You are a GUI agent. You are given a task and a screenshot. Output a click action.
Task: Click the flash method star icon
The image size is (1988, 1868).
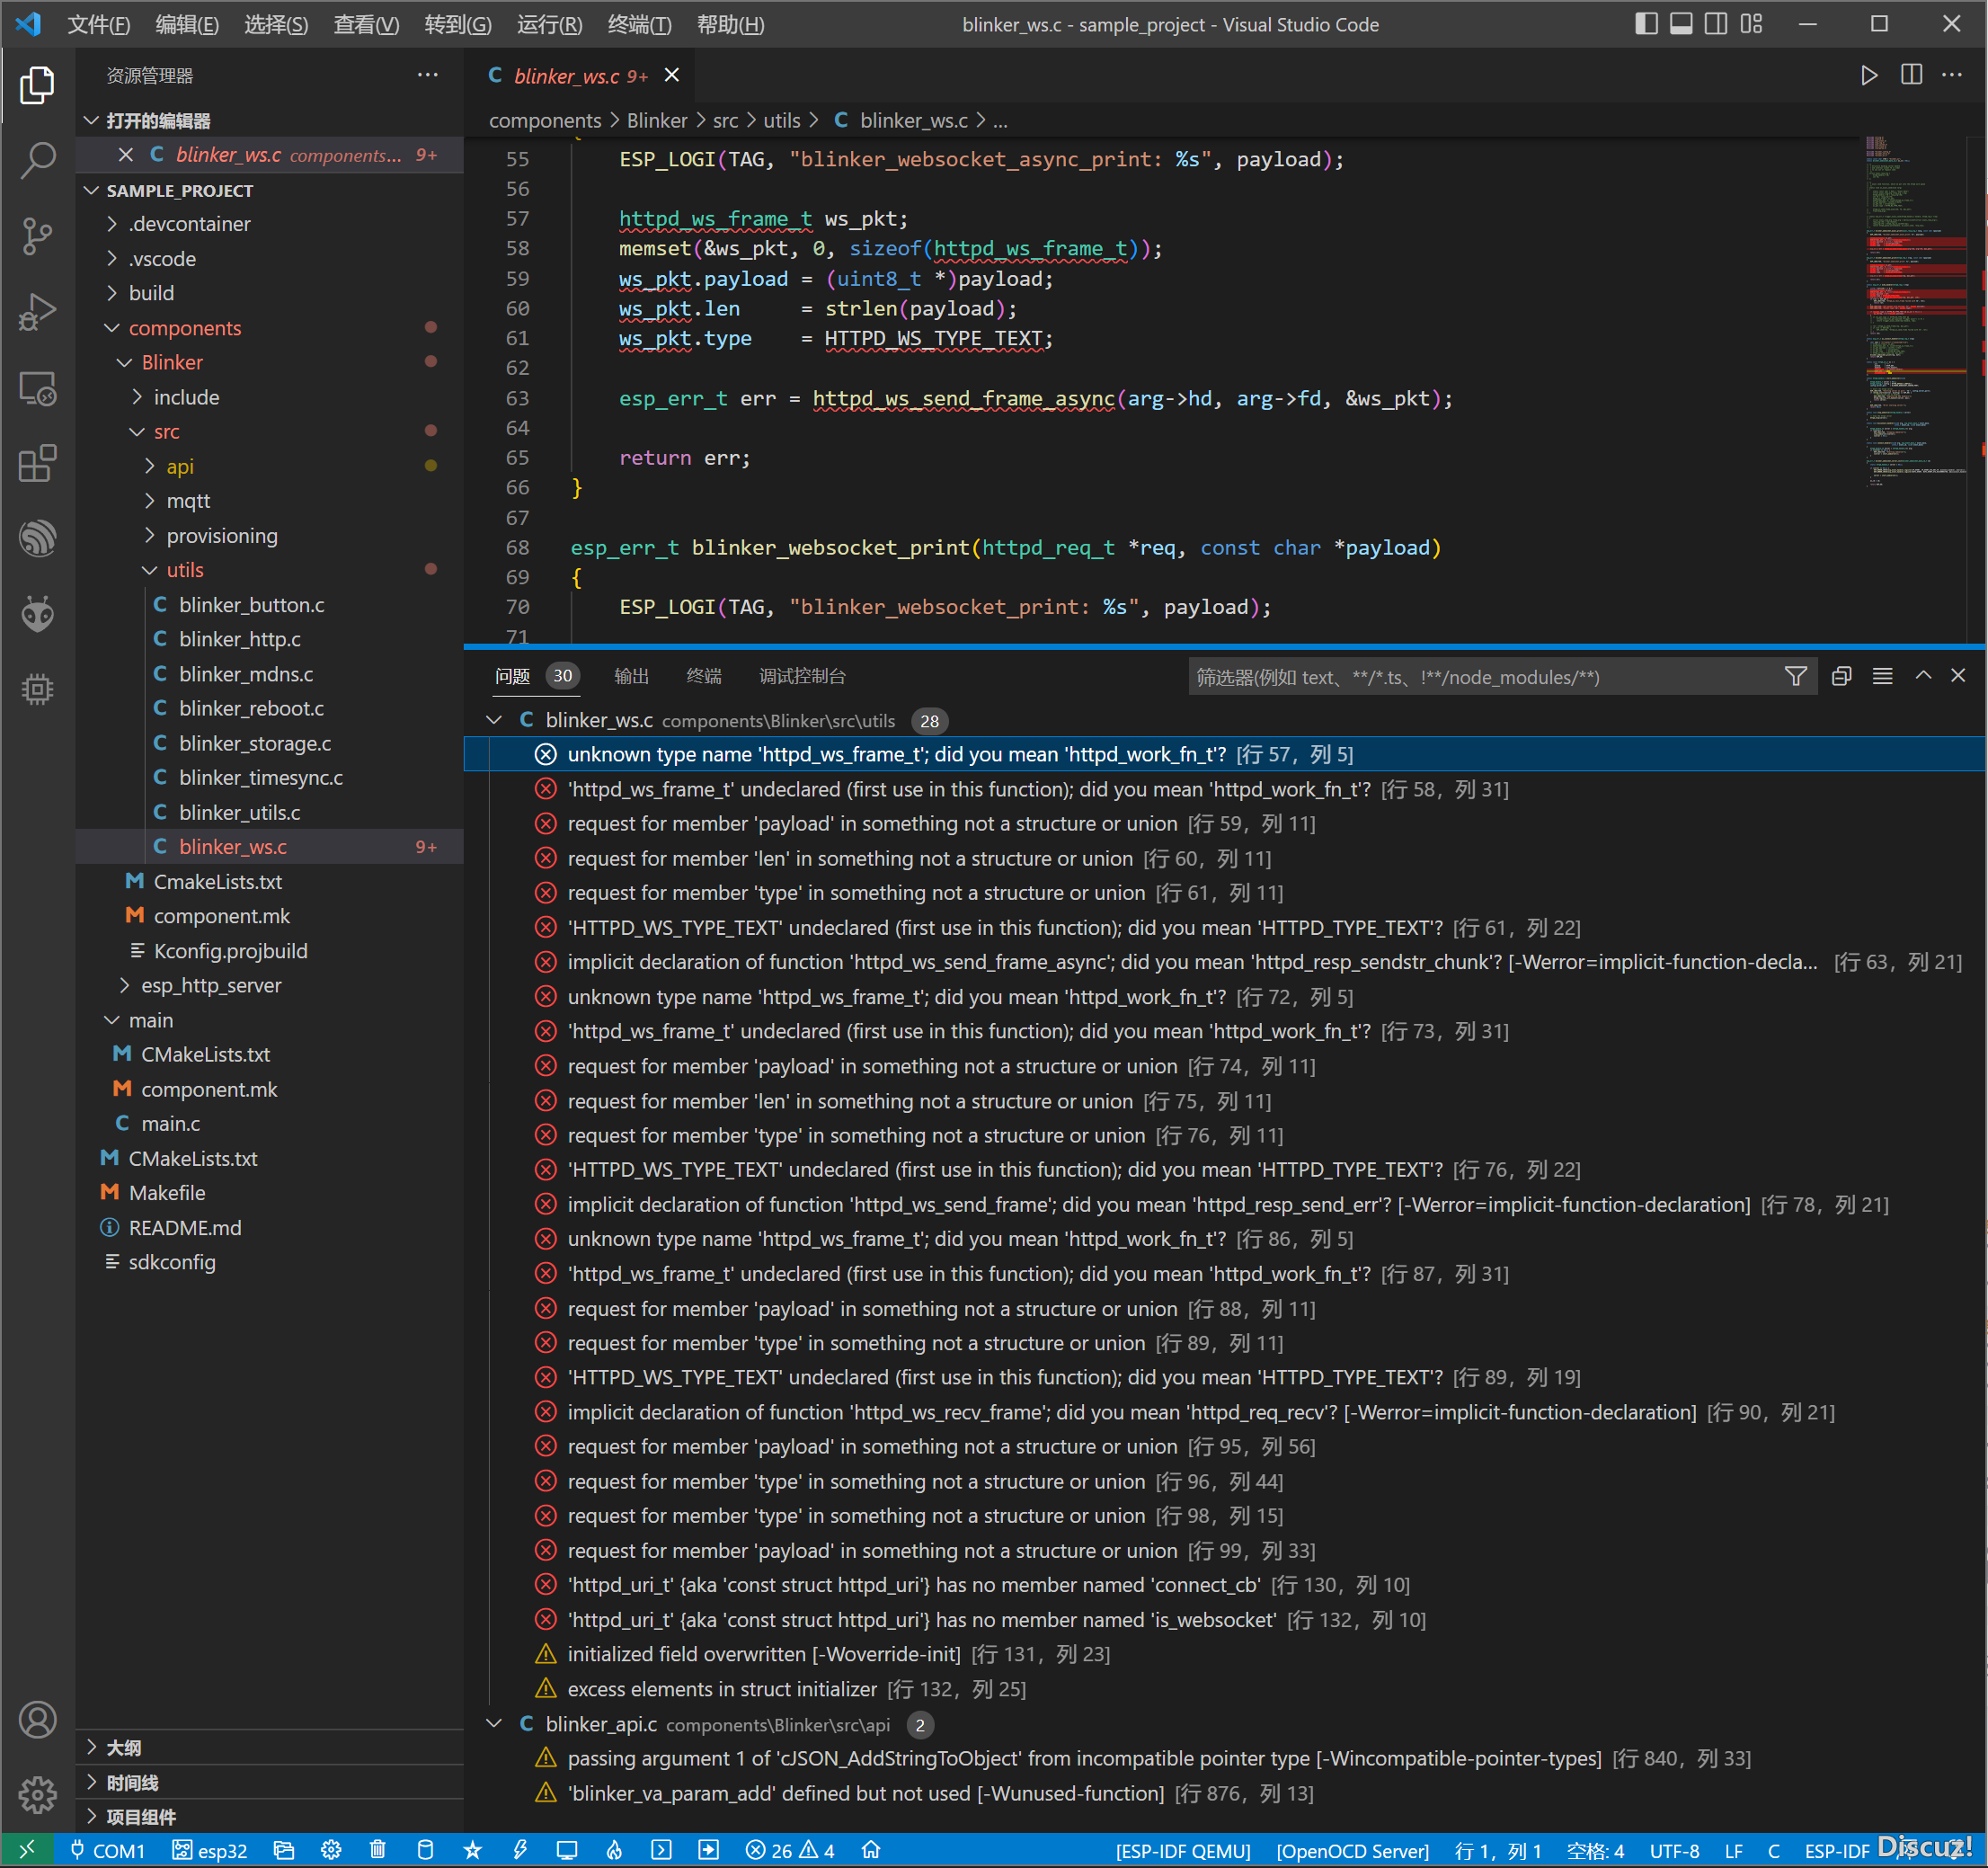[x=473, y=1850]
